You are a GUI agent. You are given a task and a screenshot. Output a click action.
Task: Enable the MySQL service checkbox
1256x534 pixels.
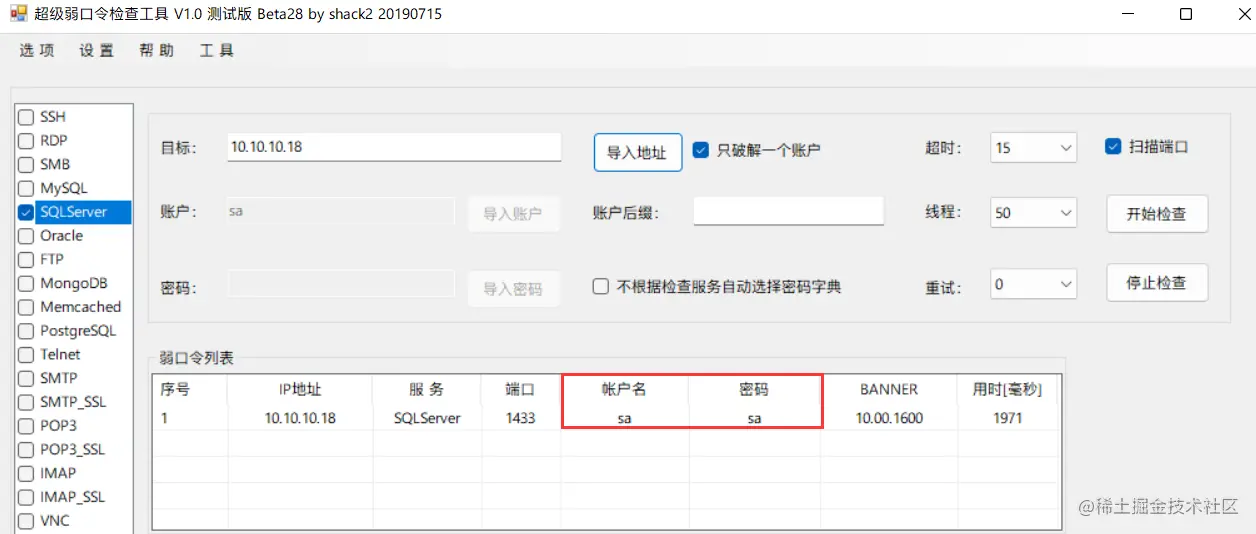coord(26,188)
